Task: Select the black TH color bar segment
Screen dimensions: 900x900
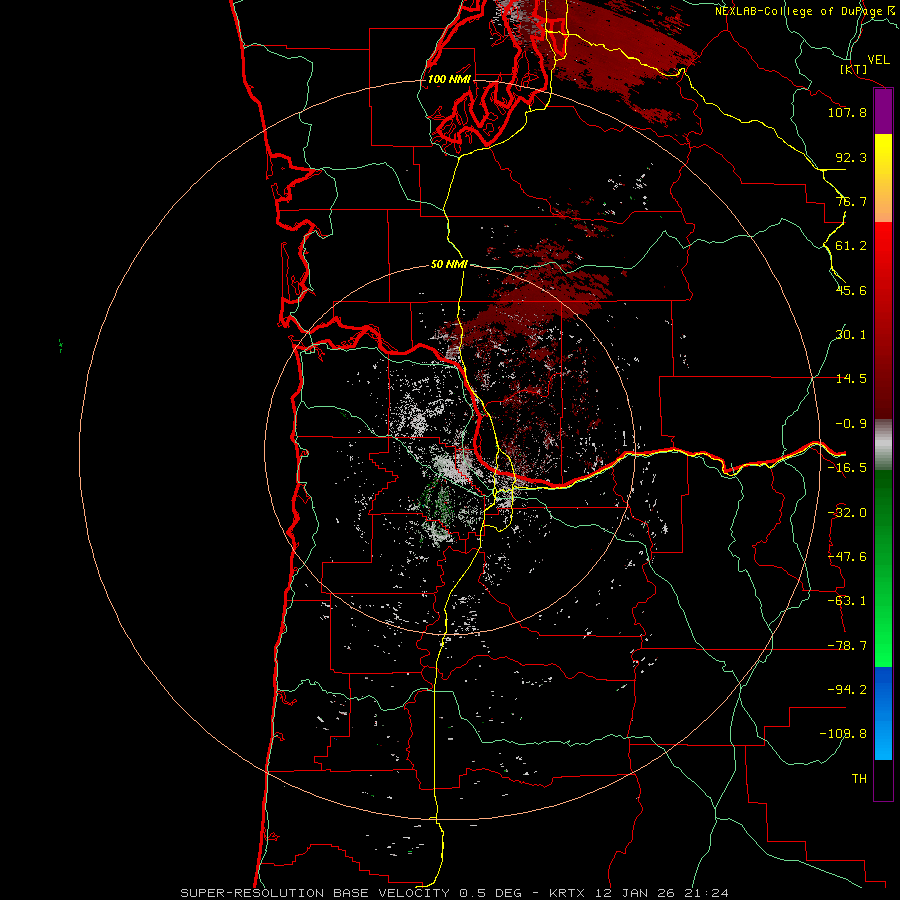Action: tap(883, 779)
